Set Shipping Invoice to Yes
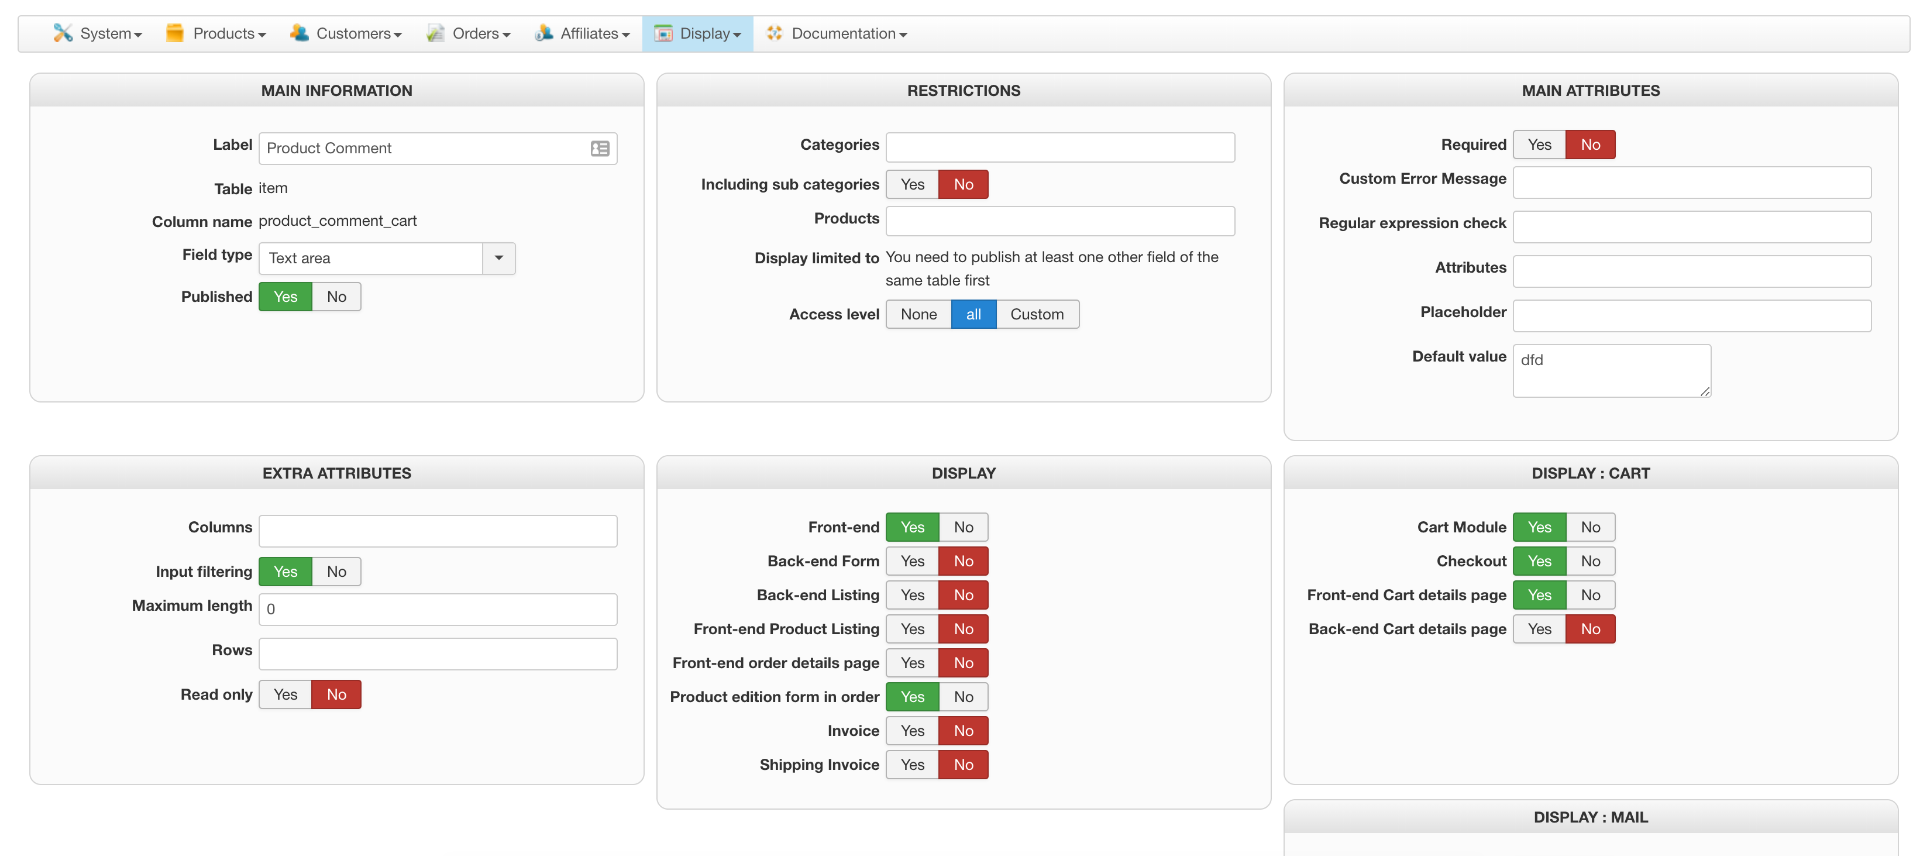 [x=913, y=765]
